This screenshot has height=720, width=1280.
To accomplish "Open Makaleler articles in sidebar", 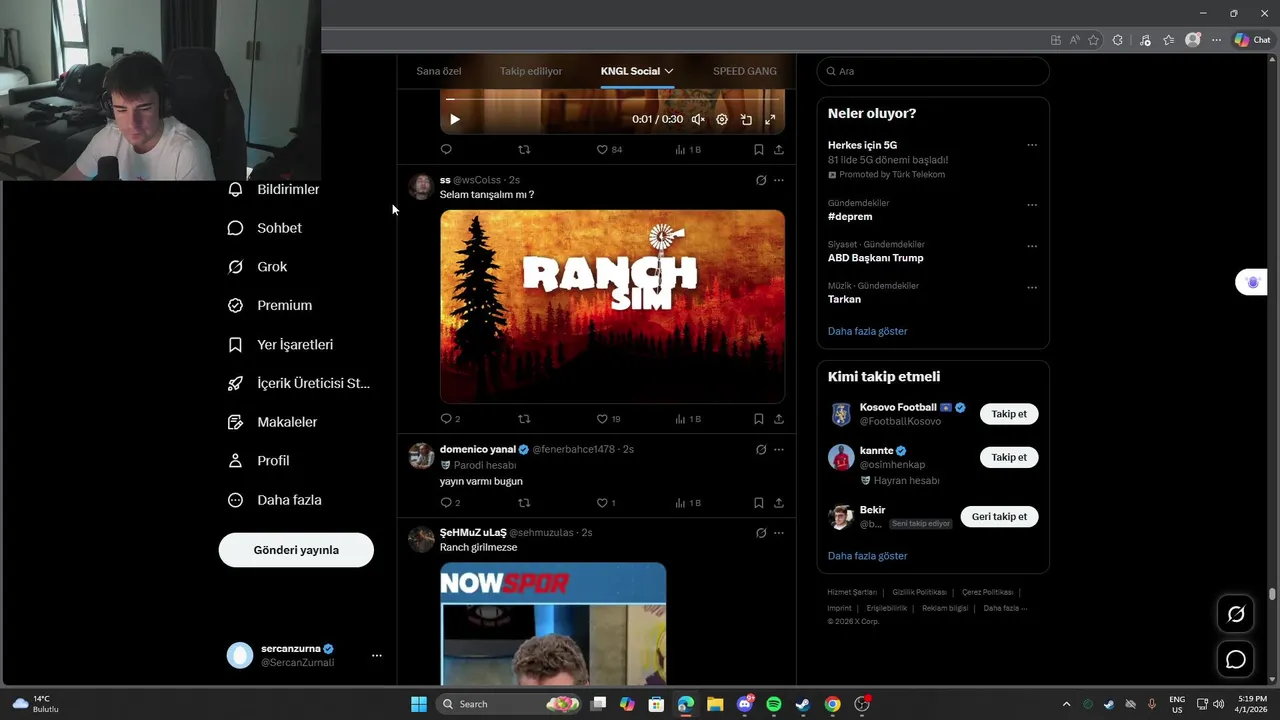I will click(273, 422).
